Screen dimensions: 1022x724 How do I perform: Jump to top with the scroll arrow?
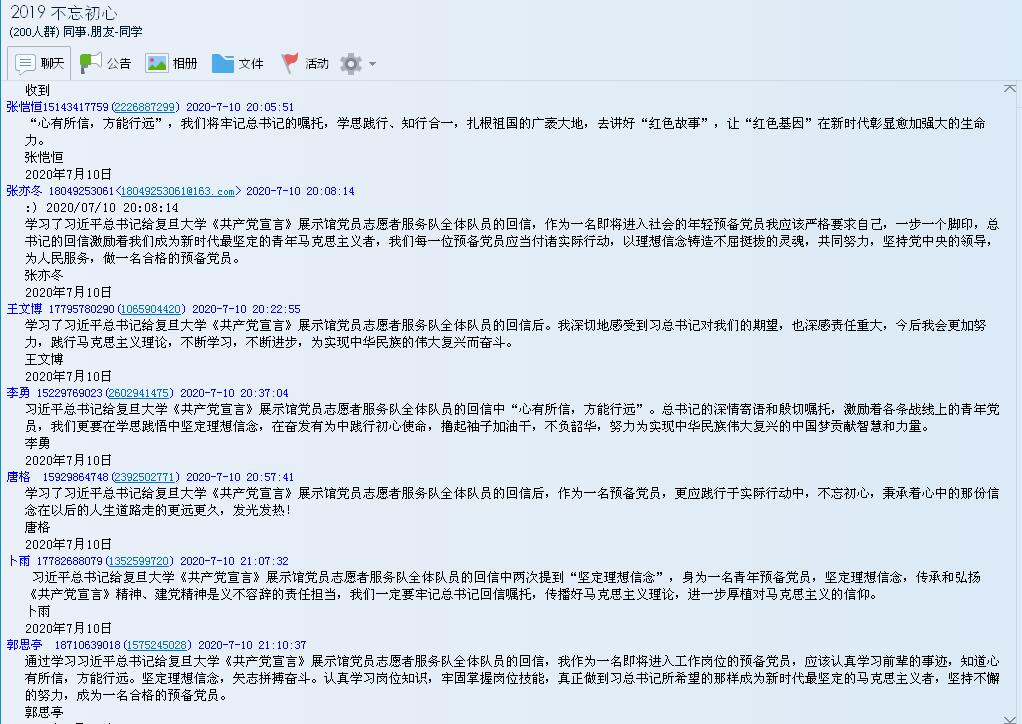[1009, 89]
